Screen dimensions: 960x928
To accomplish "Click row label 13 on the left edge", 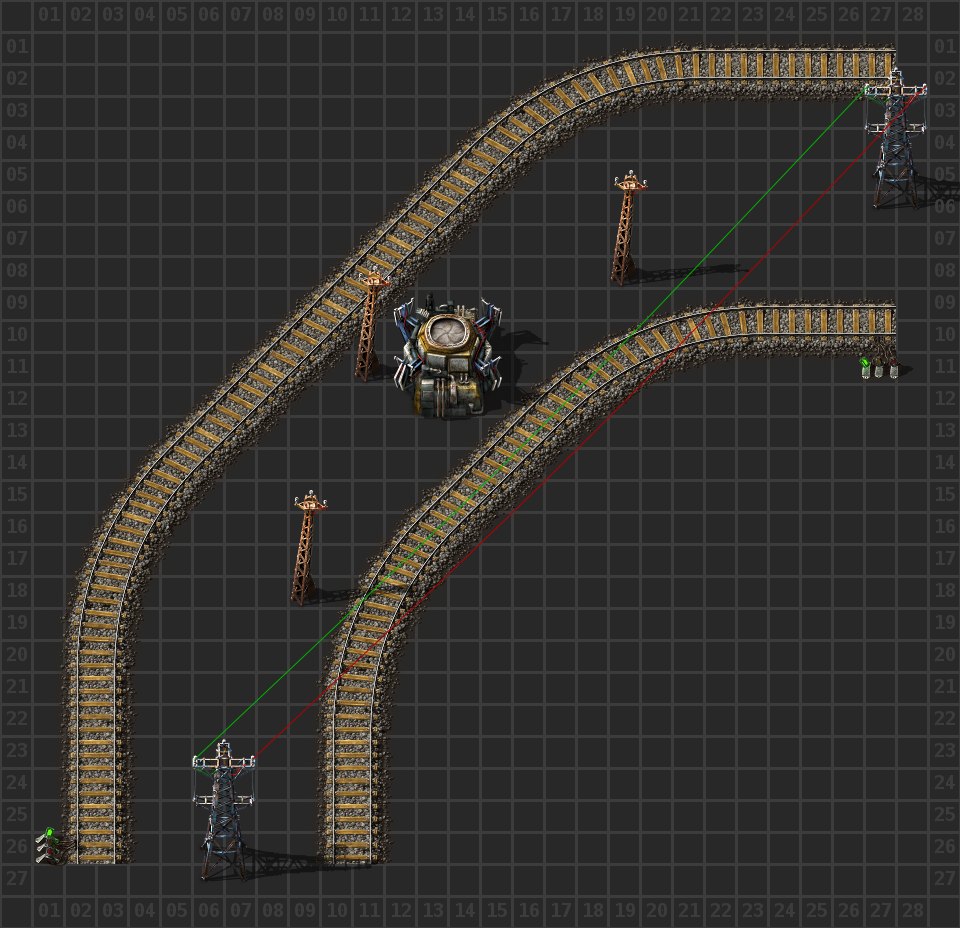I will (17, 430).
